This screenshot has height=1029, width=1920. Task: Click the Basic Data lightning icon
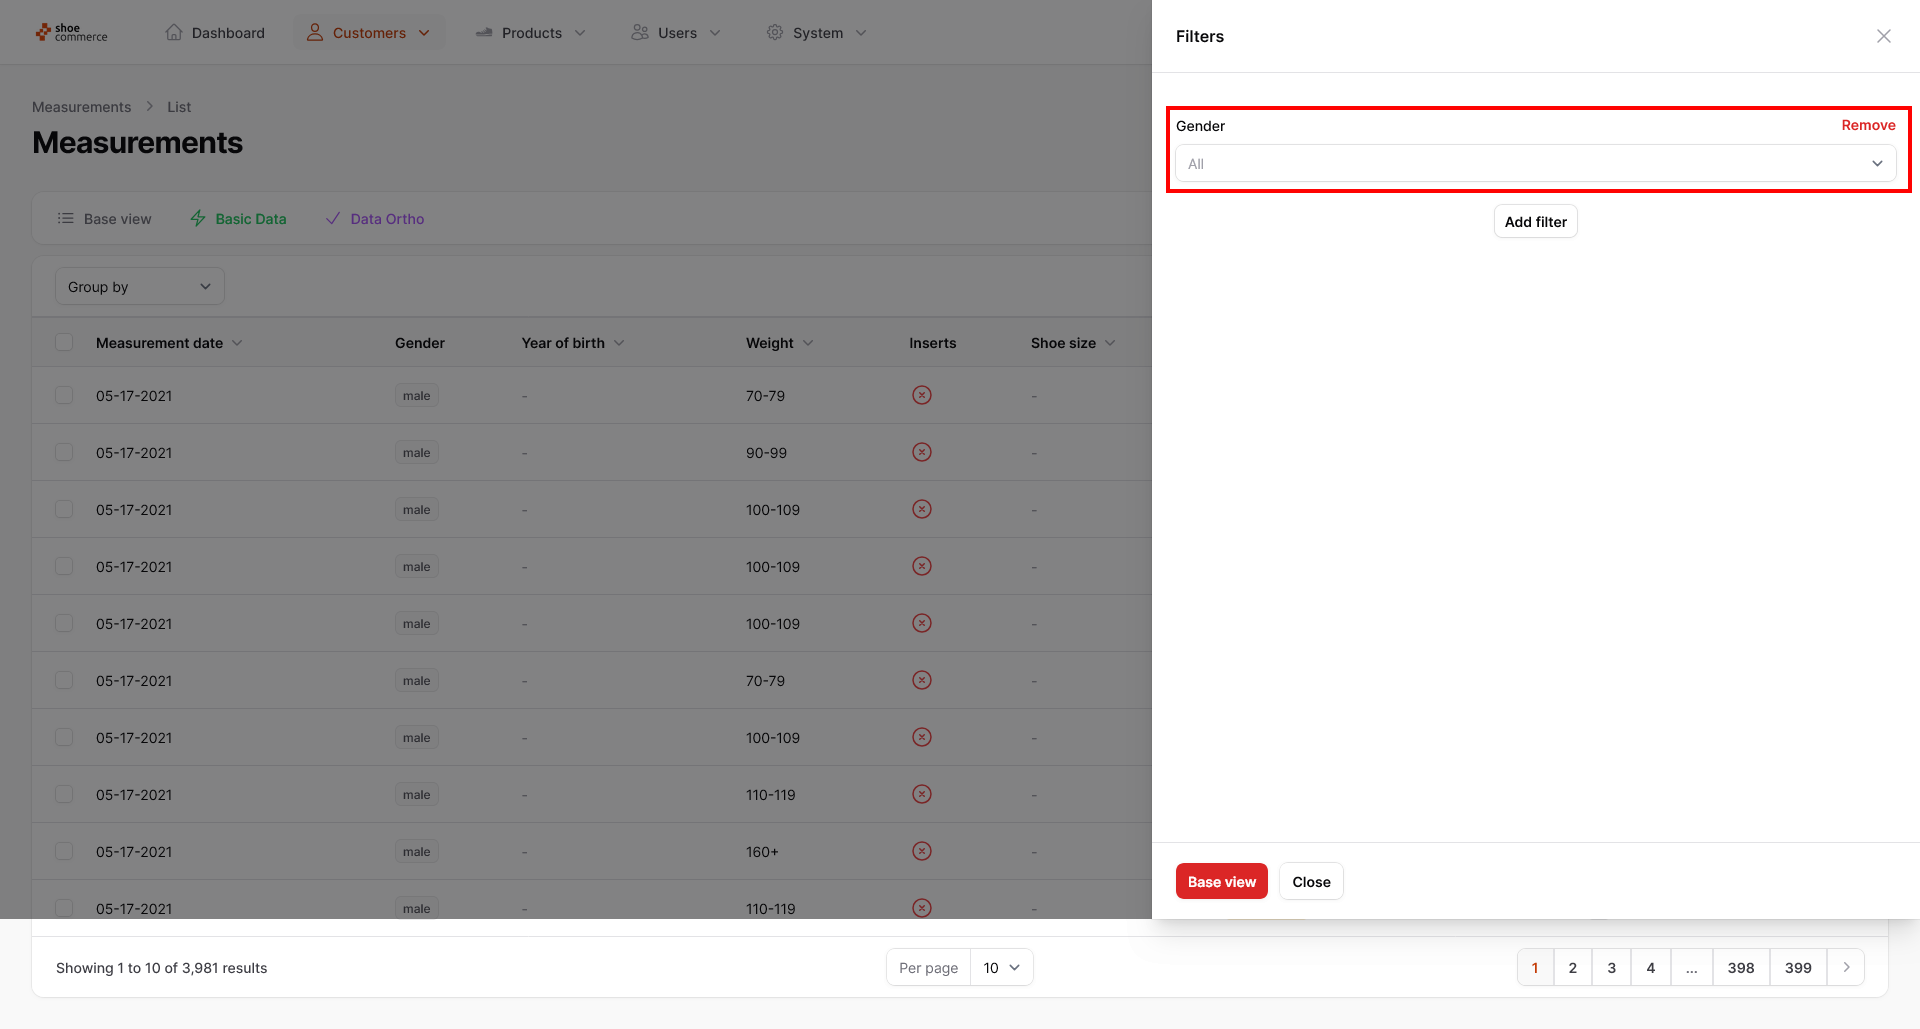coord(198,219)
